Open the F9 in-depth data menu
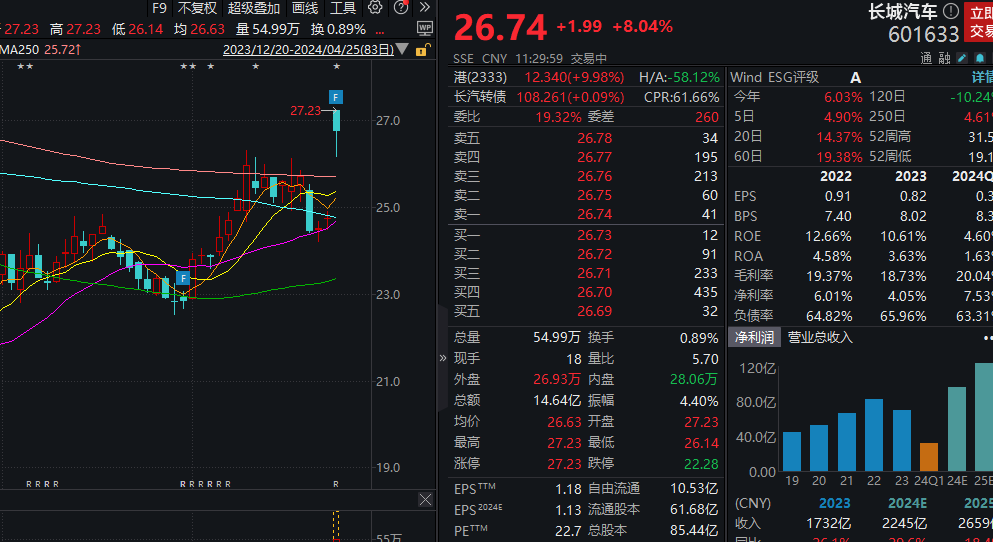The image size is (993, 542). coord(159,8)
